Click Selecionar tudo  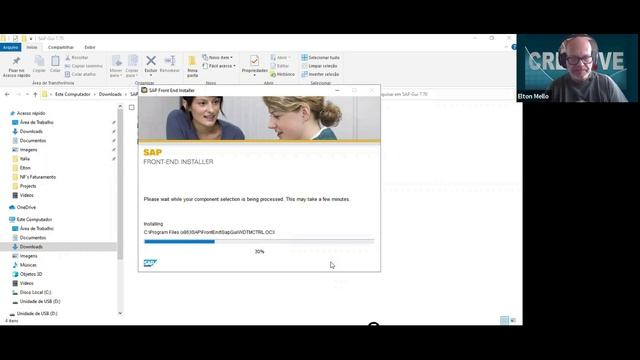click(x=320, y=58)
